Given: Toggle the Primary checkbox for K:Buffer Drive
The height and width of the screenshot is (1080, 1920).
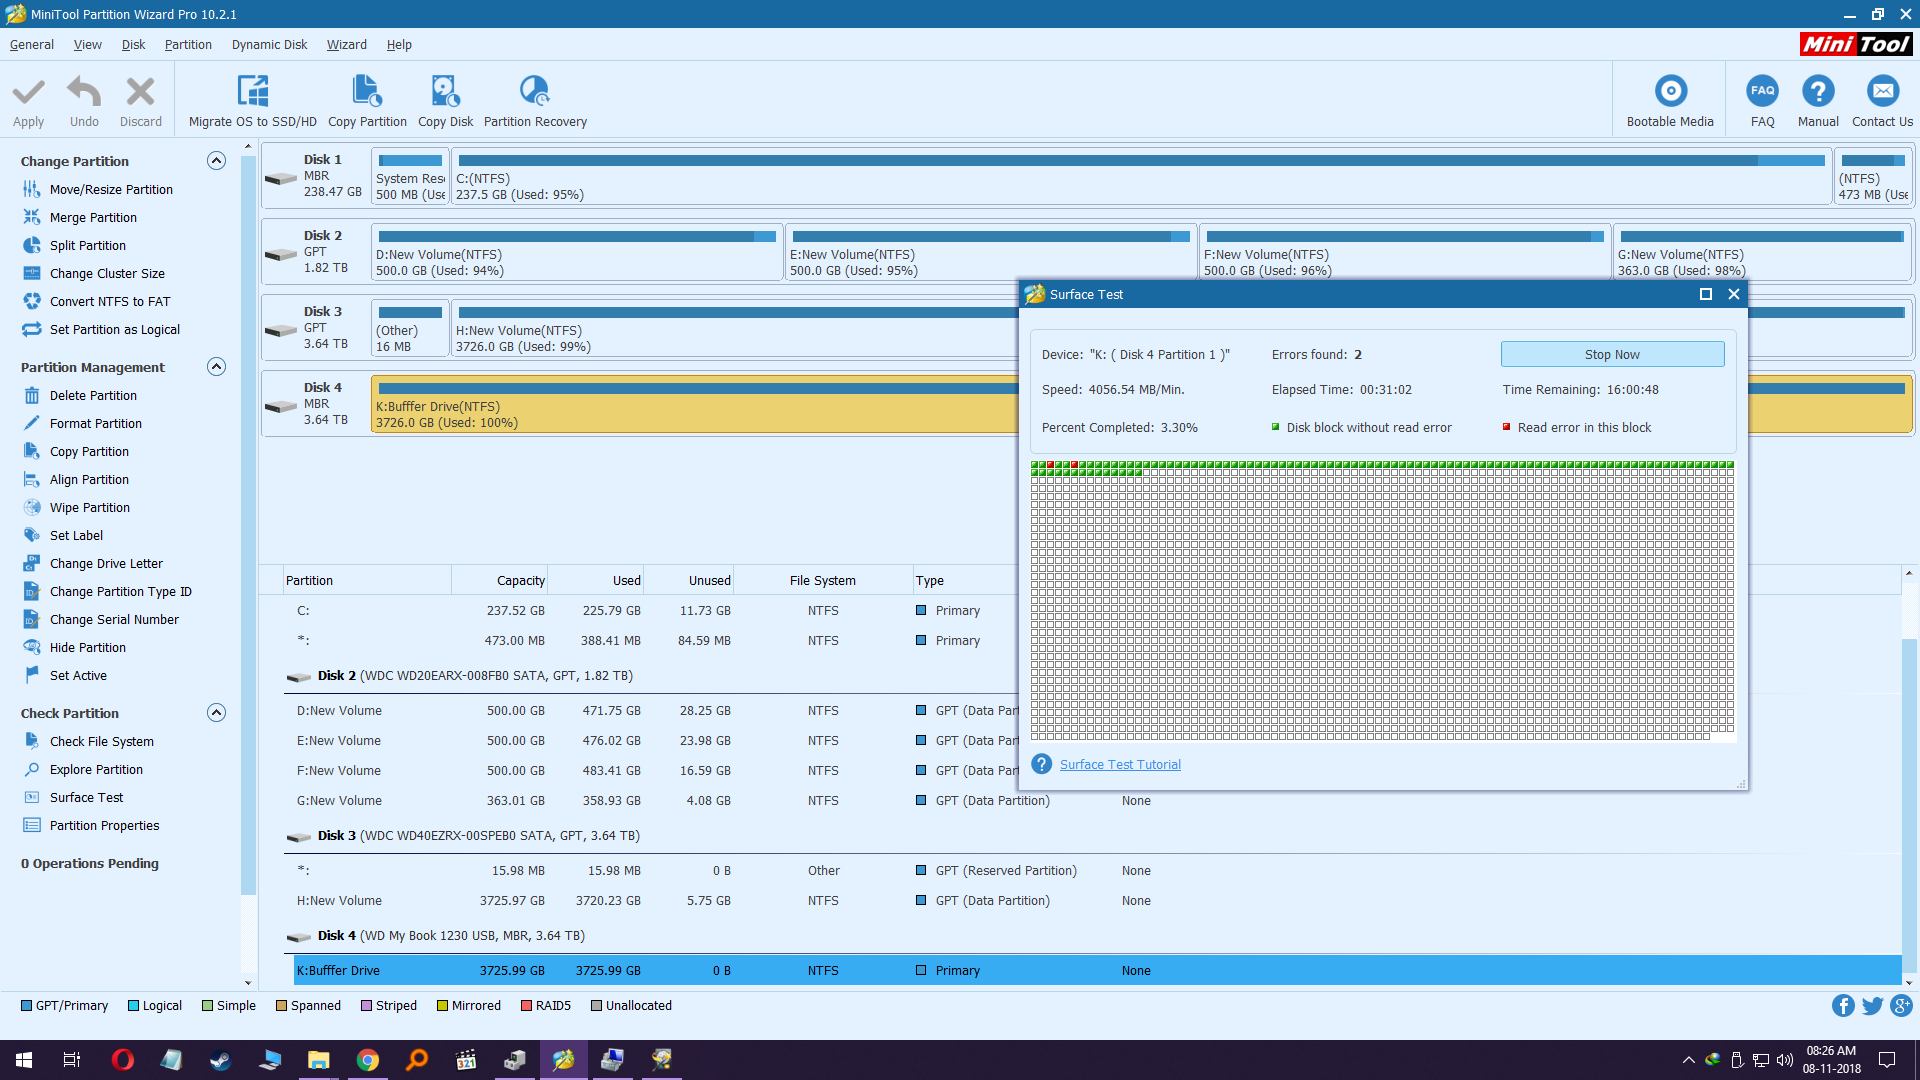Looking at the screenshot, I should click(x=921, y=970).
